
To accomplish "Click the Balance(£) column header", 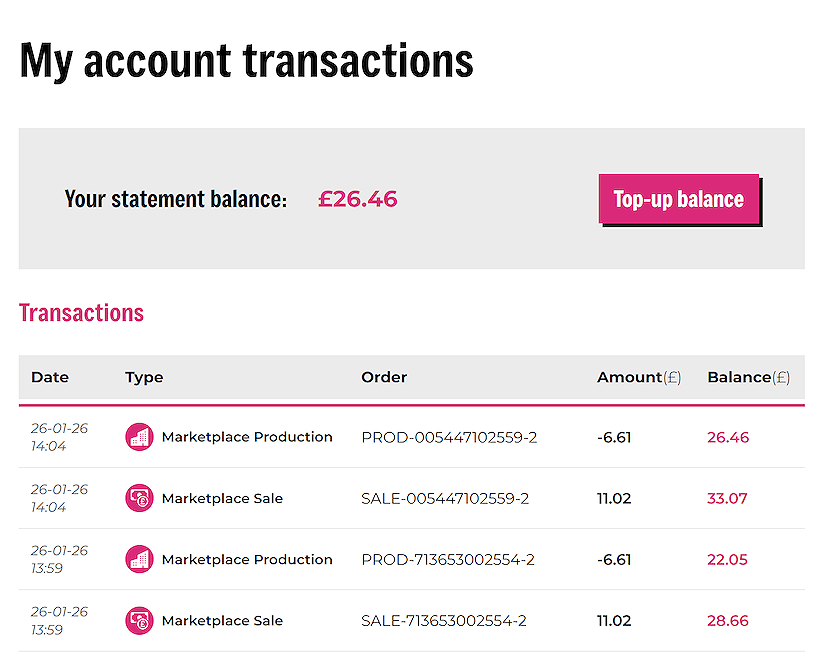I will pyautogui.click(x=748, y=377).
